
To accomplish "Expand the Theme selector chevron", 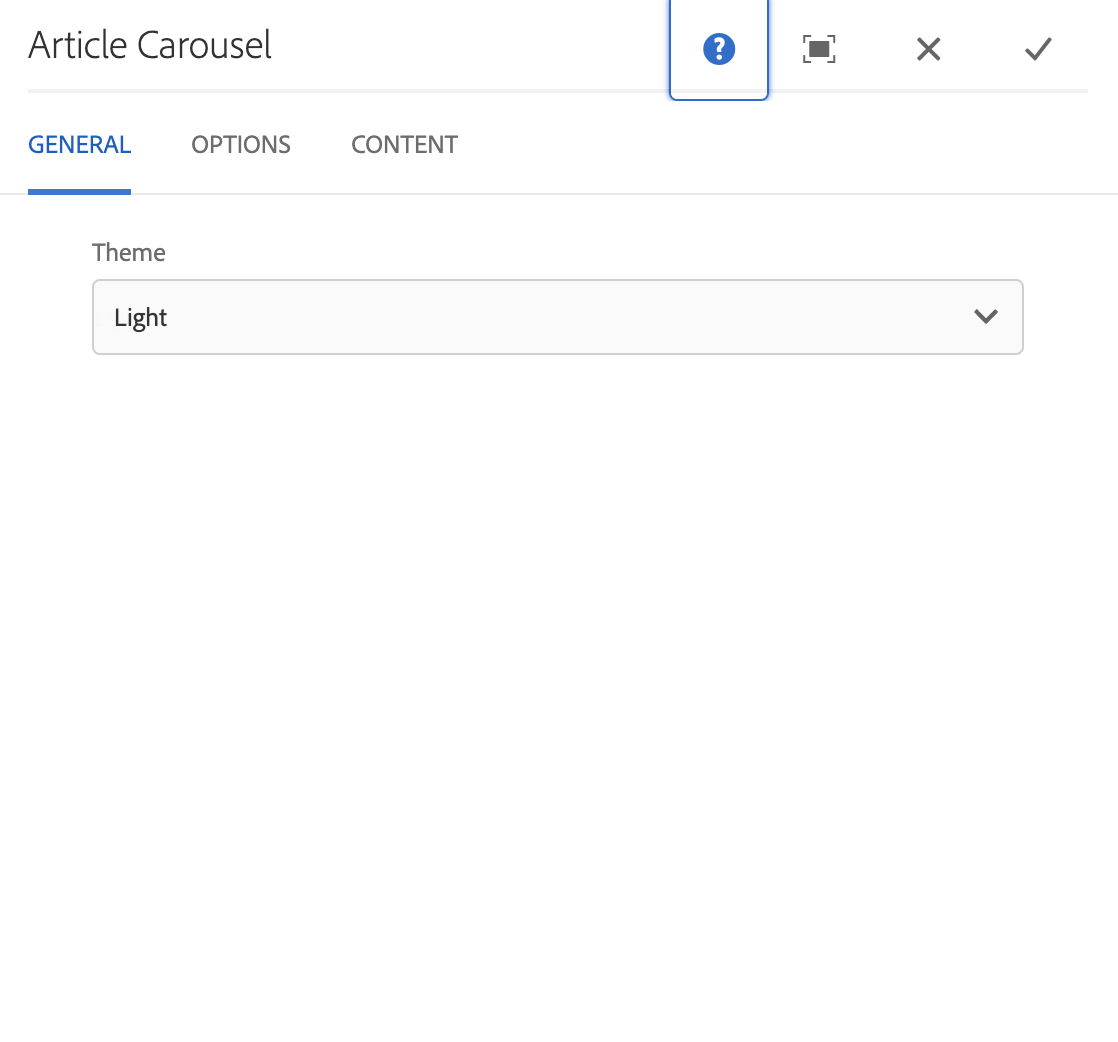I will click(987, 317).
